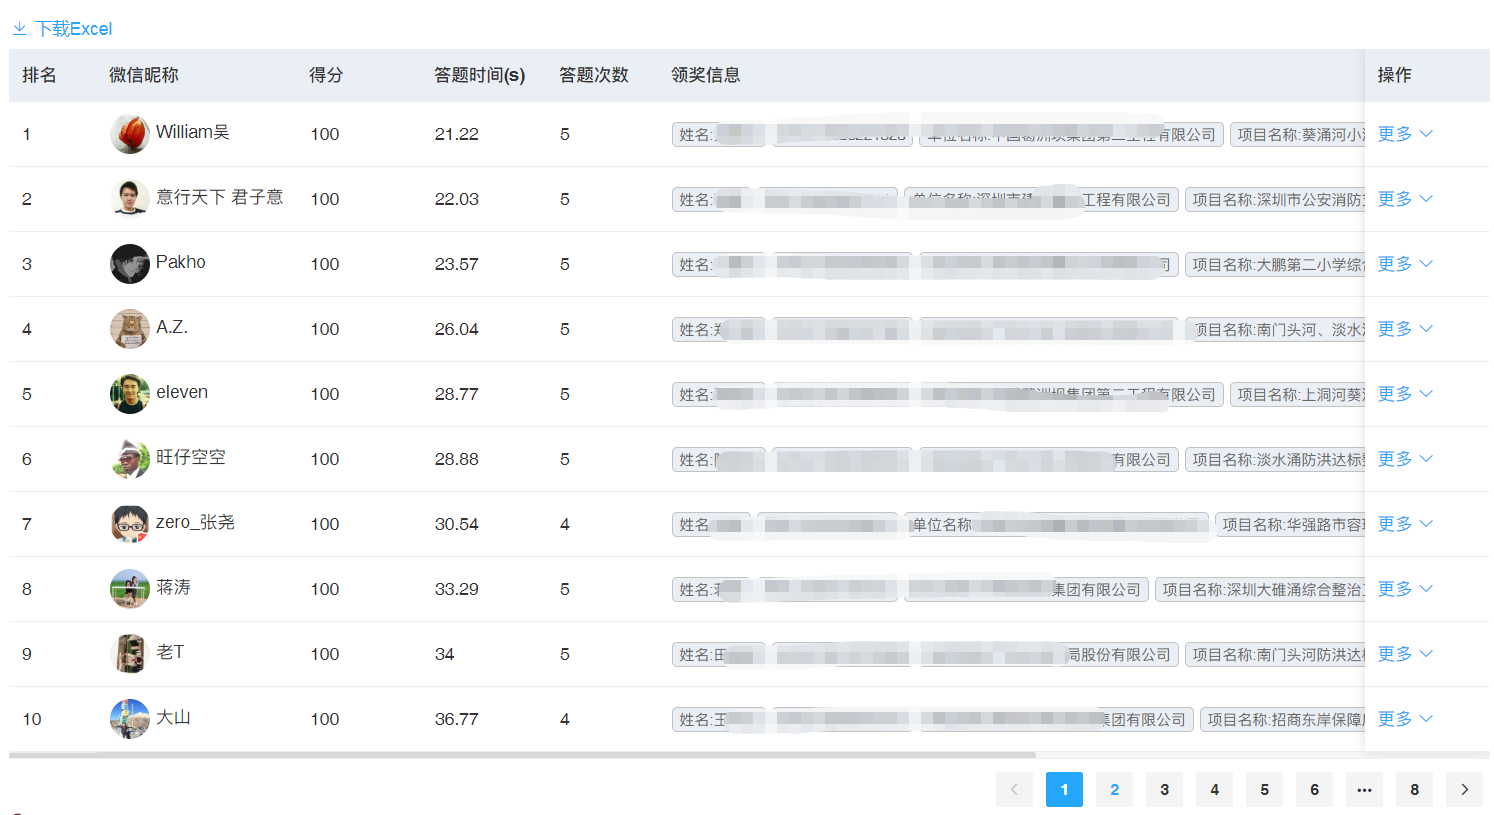Expand 更多 dropdown for rank 1 row
Screen dimensions: 1494x815
(x=1405, y=134)
